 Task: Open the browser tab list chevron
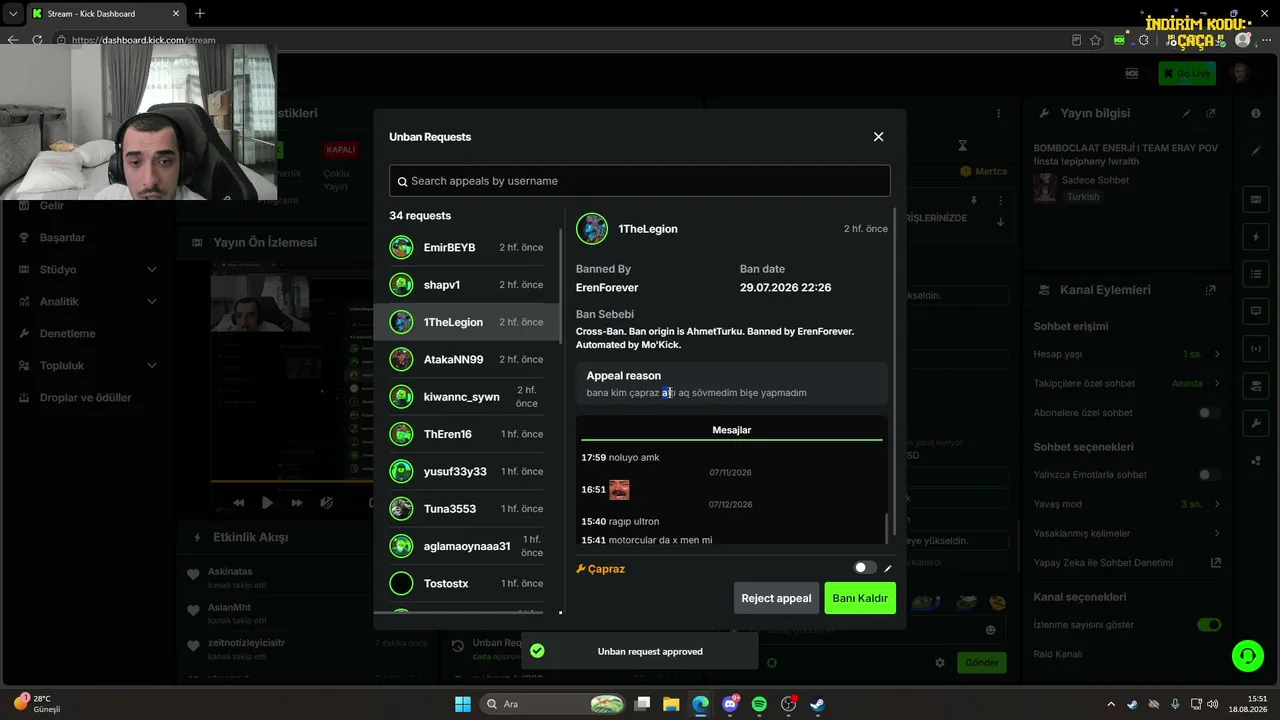(13, 13)
